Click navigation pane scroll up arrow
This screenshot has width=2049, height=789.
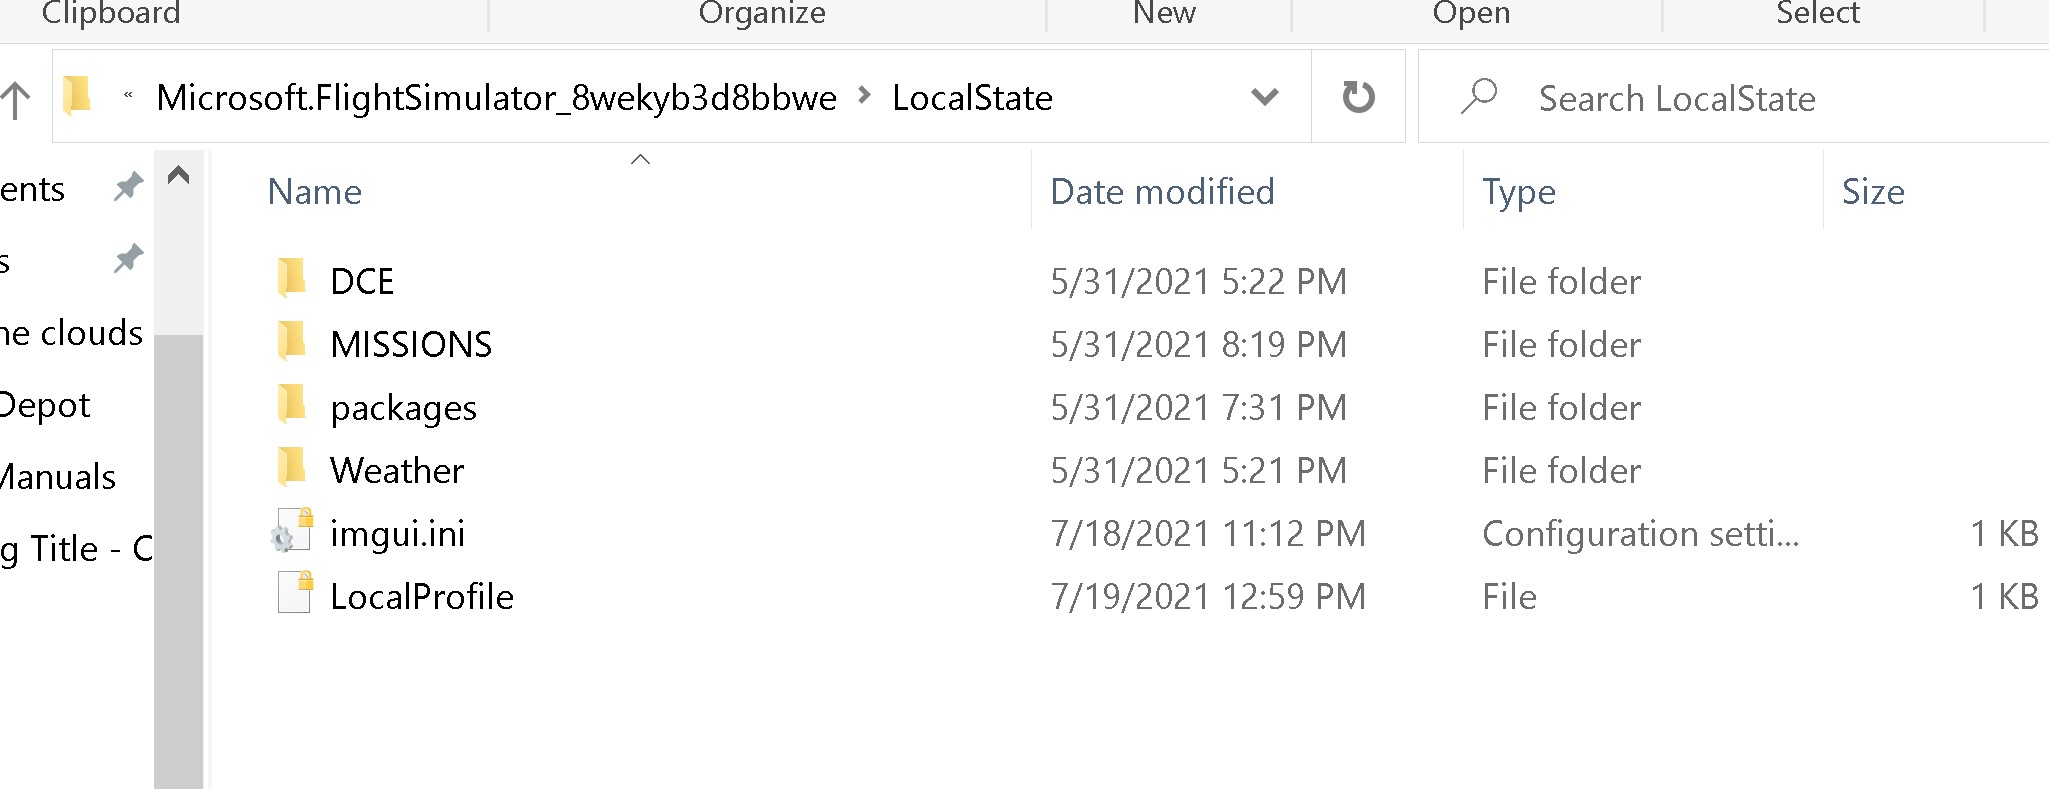[179, 176]
